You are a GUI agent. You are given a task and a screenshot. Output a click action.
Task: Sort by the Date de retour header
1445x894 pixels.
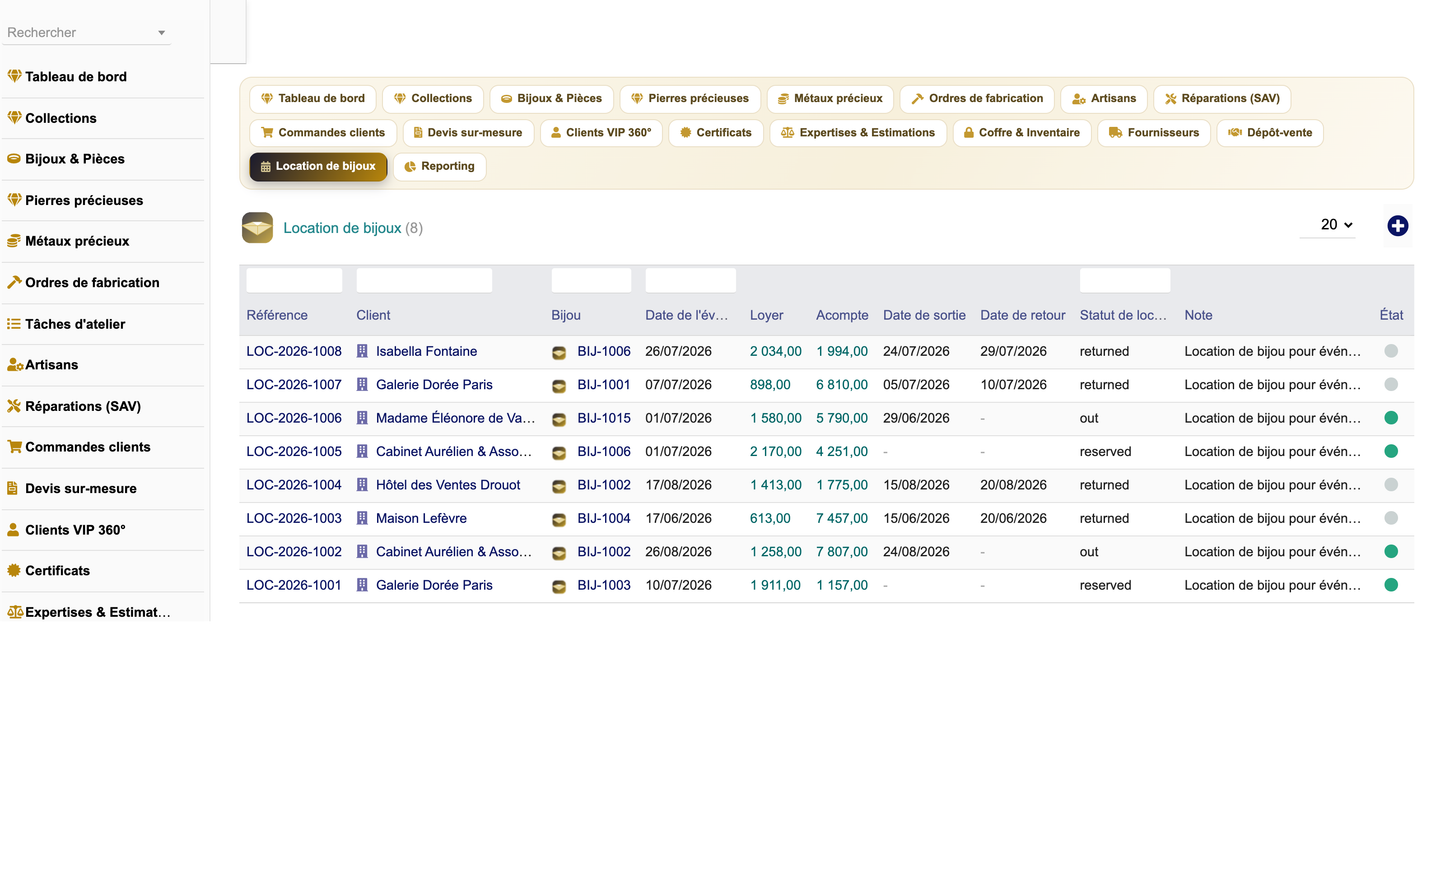click(1023, 315)
